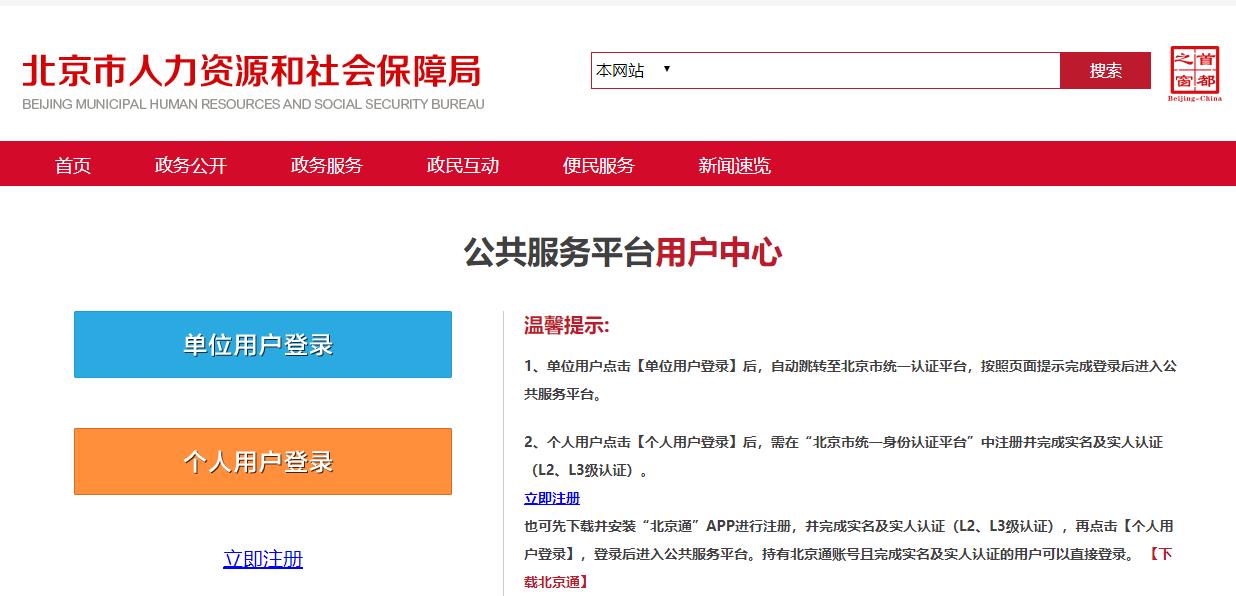Choose the 便民服务 navigation item
This screenshot has width=1236, height=596.
click(x=599, y=165)
